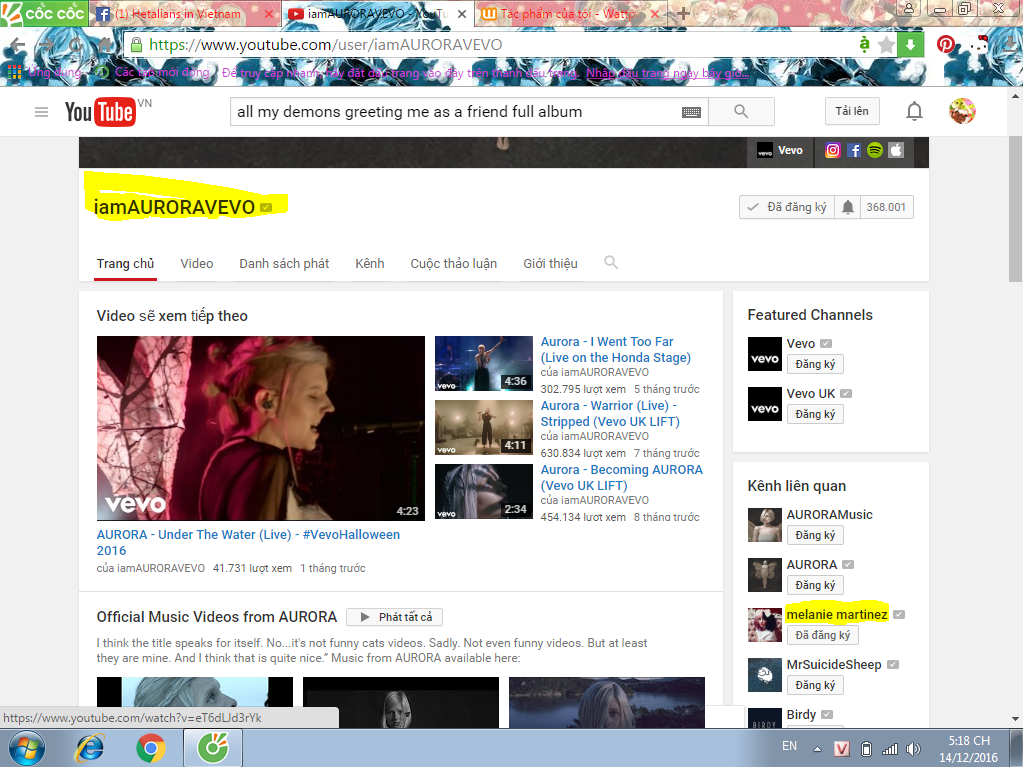The width and height of the screenshot is (1023, 767).
Task: Open the language indicator EN in system tray
Action: (789, 746)
